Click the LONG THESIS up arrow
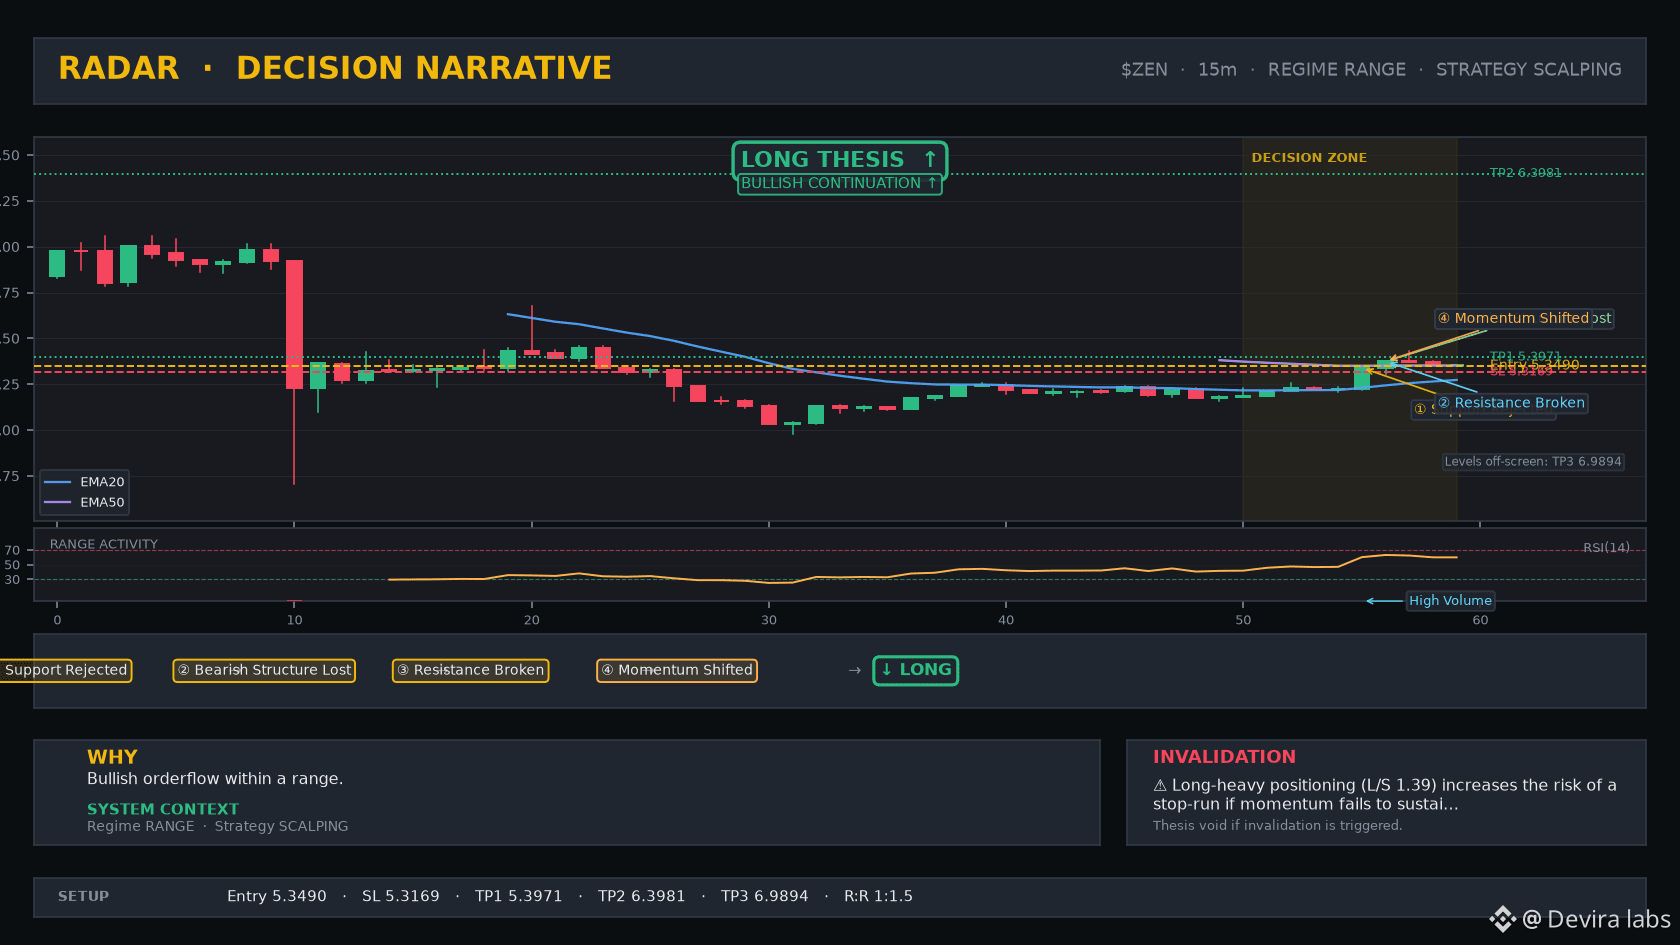Screen dimensions: 1680x945 (930, 159)
